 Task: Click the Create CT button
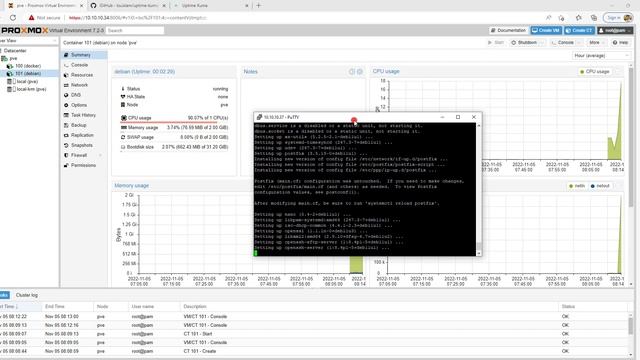coord(579,30)
